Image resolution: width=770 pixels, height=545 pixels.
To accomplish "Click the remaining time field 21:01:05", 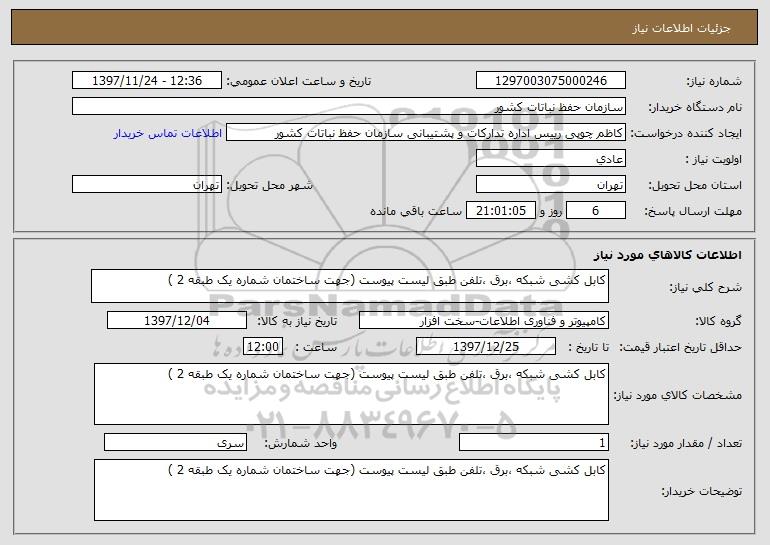I will coord(500,211).
